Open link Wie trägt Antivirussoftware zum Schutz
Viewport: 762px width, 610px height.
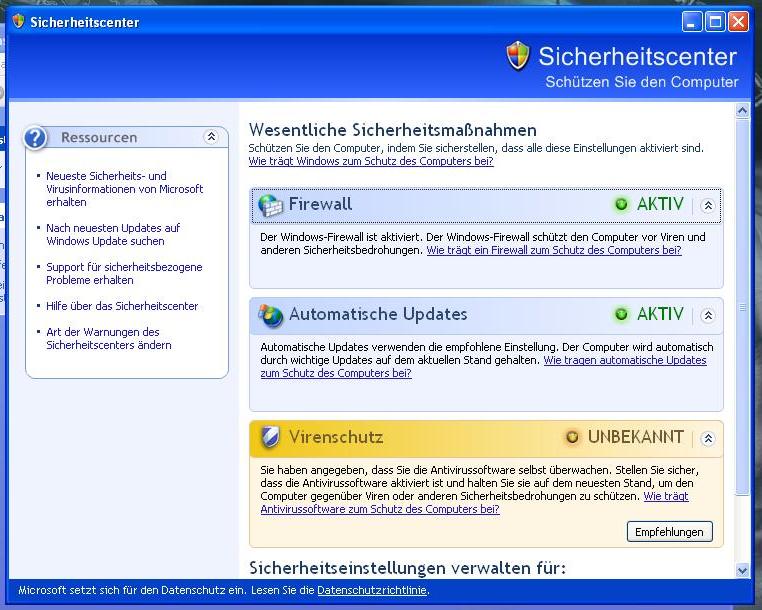380,509
